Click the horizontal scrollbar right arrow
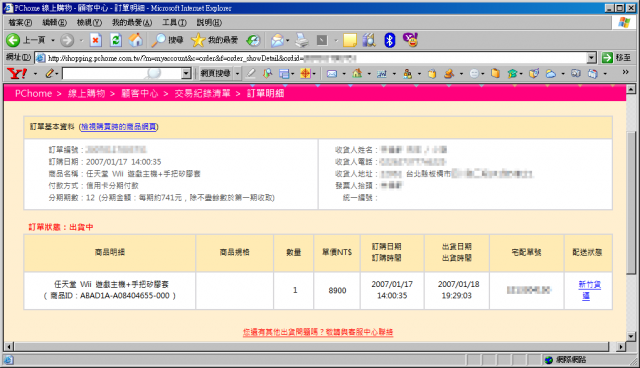This screenshot has height=368, width=640. 621,347
